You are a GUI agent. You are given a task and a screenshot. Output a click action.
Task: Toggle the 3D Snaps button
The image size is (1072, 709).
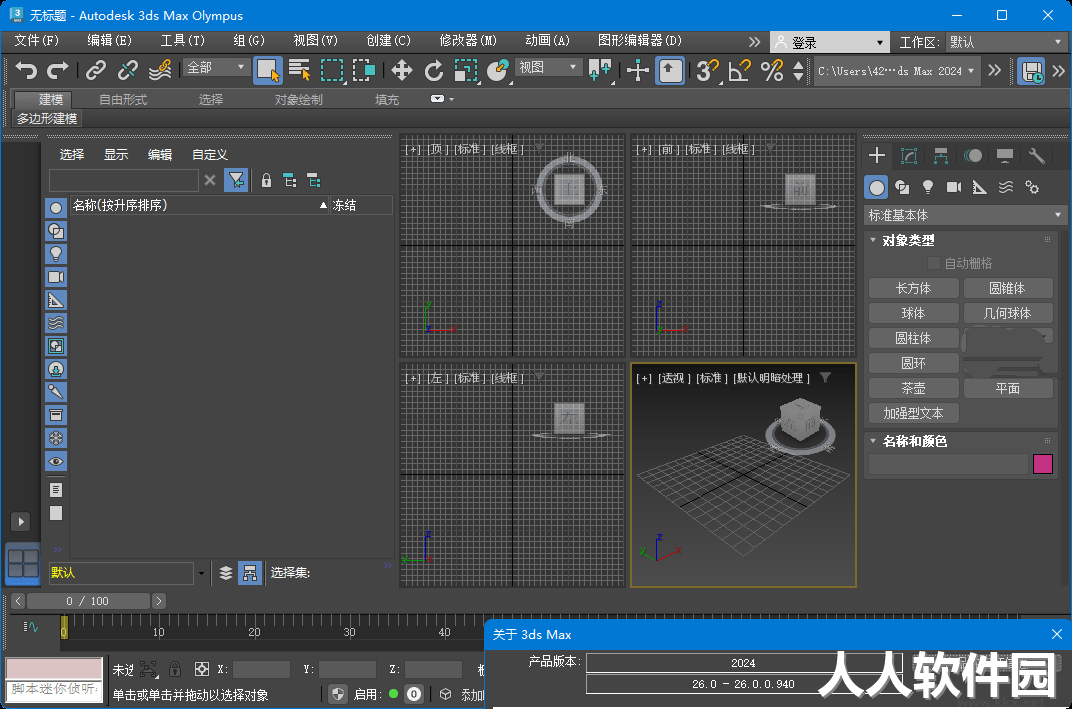(707, 70)
